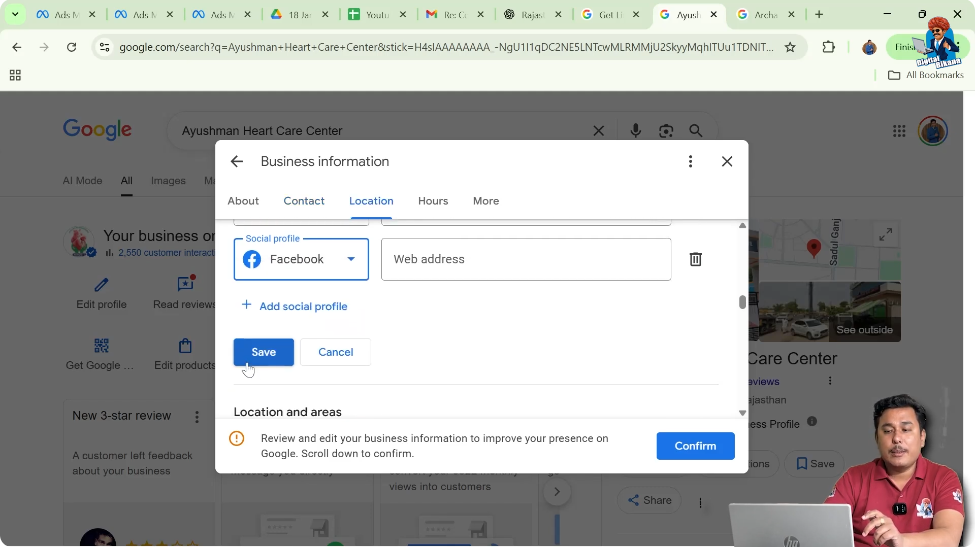The image size is (975, 547).
Task: Click the browser back button
Action: (17, 47)
